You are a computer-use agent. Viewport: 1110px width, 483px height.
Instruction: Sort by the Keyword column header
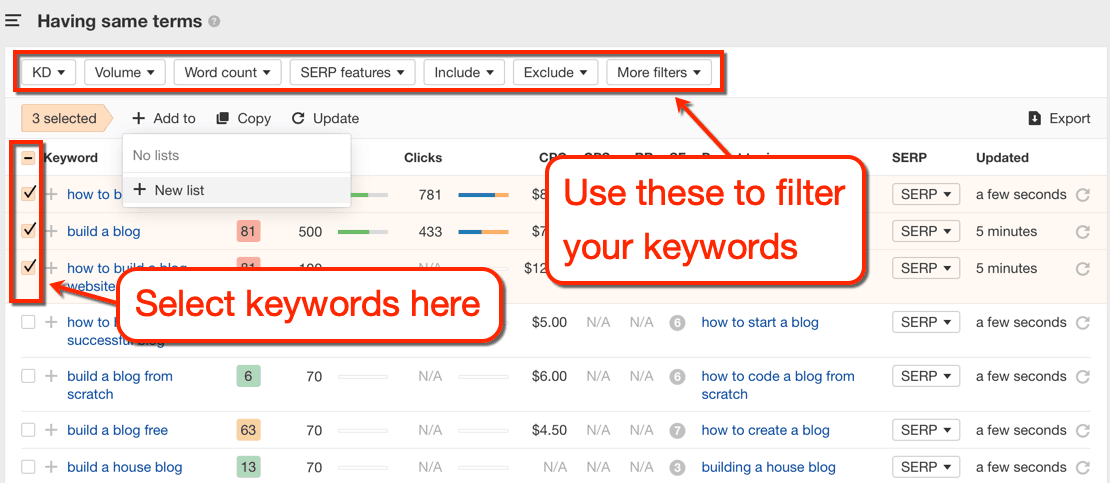(x=71, y=158)
